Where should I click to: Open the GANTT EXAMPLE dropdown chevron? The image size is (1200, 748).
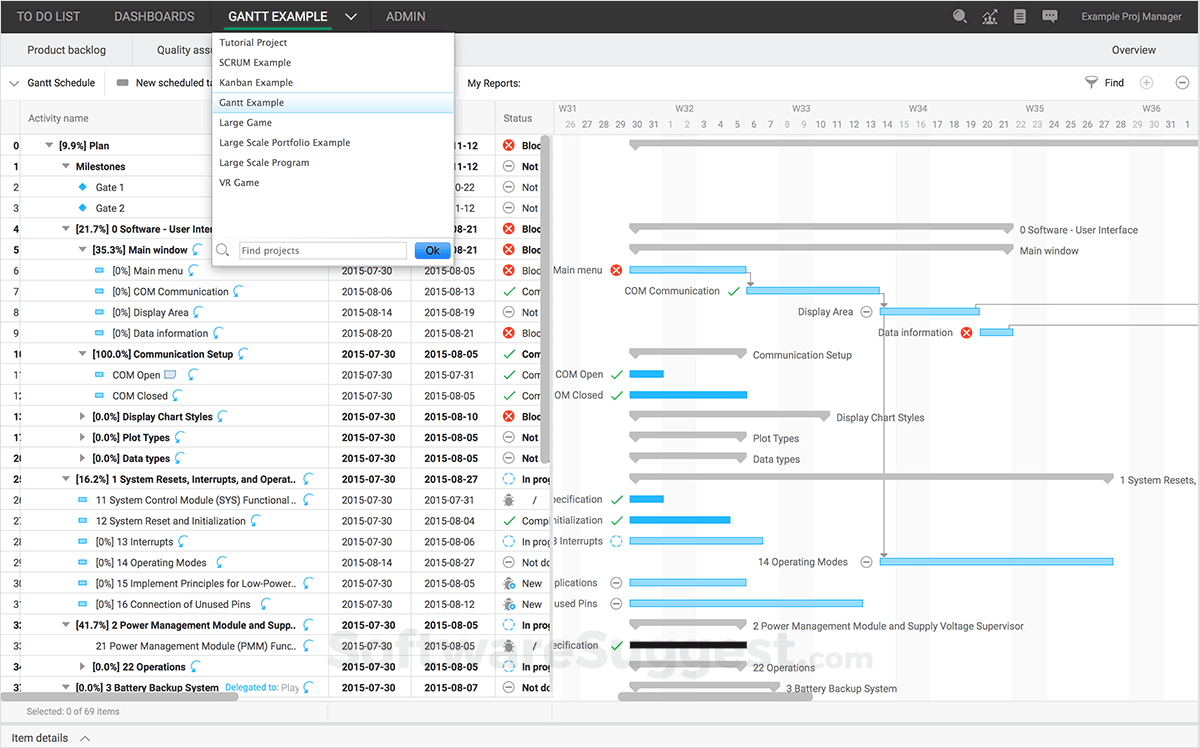pyautogui.click(x=350, y=16)
